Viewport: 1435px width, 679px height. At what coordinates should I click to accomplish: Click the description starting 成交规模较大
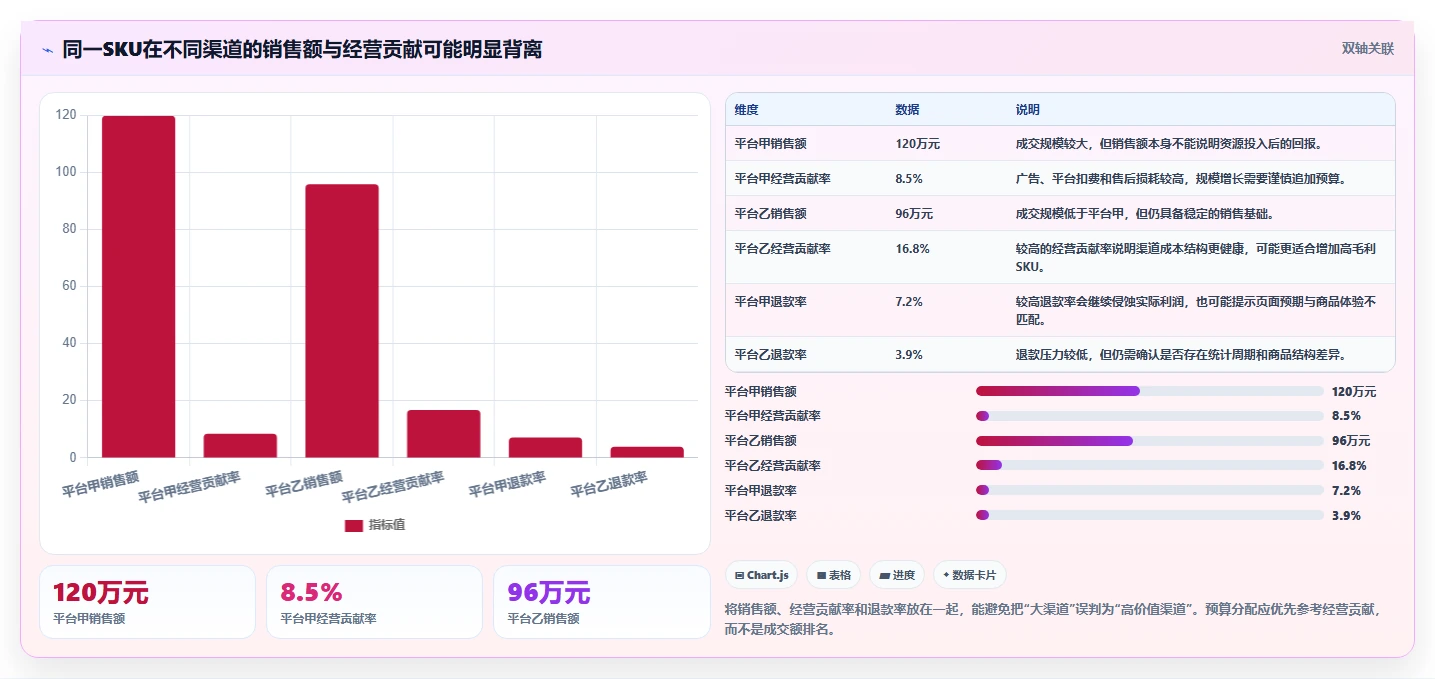(x=1169, y=144)
